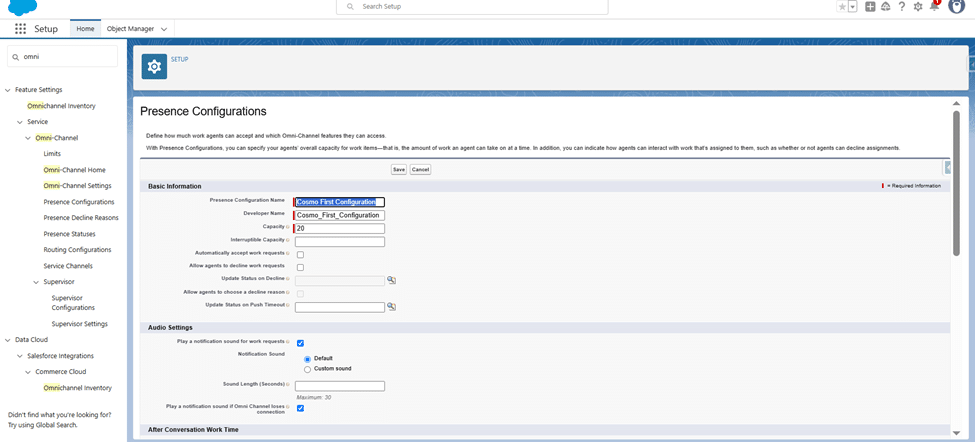Open the favorites list dropdown arrow
This screenshot has height=442, width=975.
coord(853,6)
